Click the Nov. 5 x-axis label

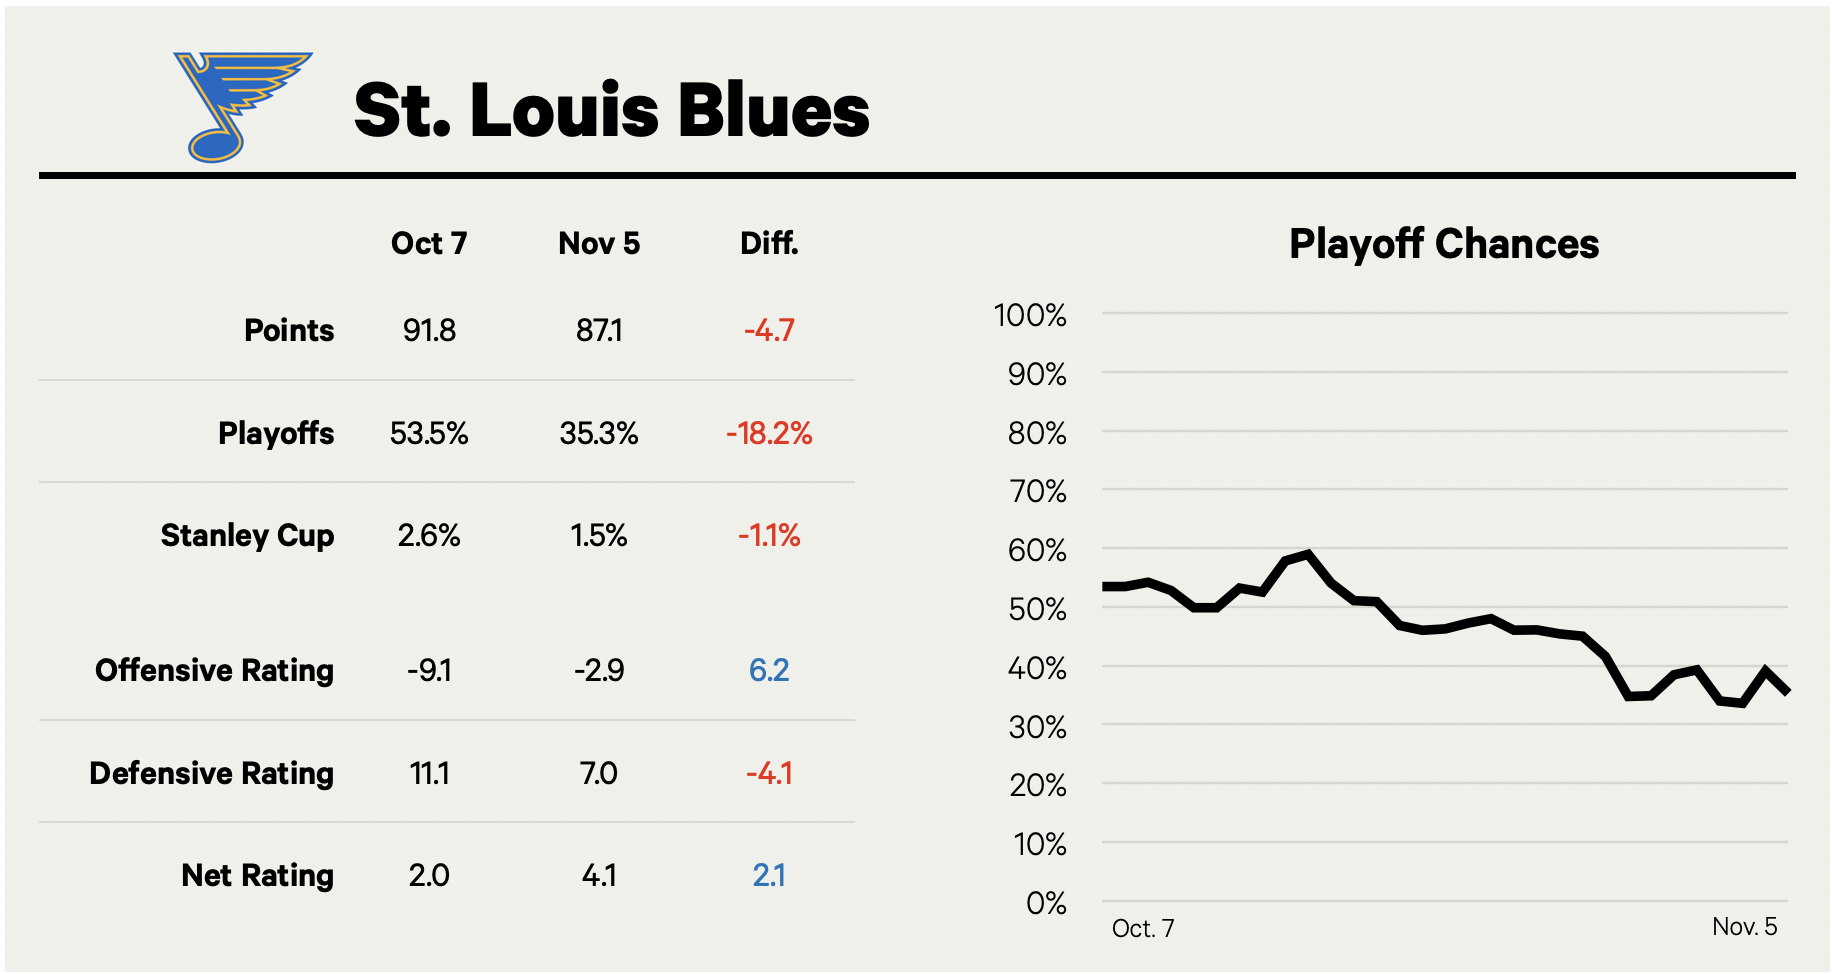point(1744,927)
